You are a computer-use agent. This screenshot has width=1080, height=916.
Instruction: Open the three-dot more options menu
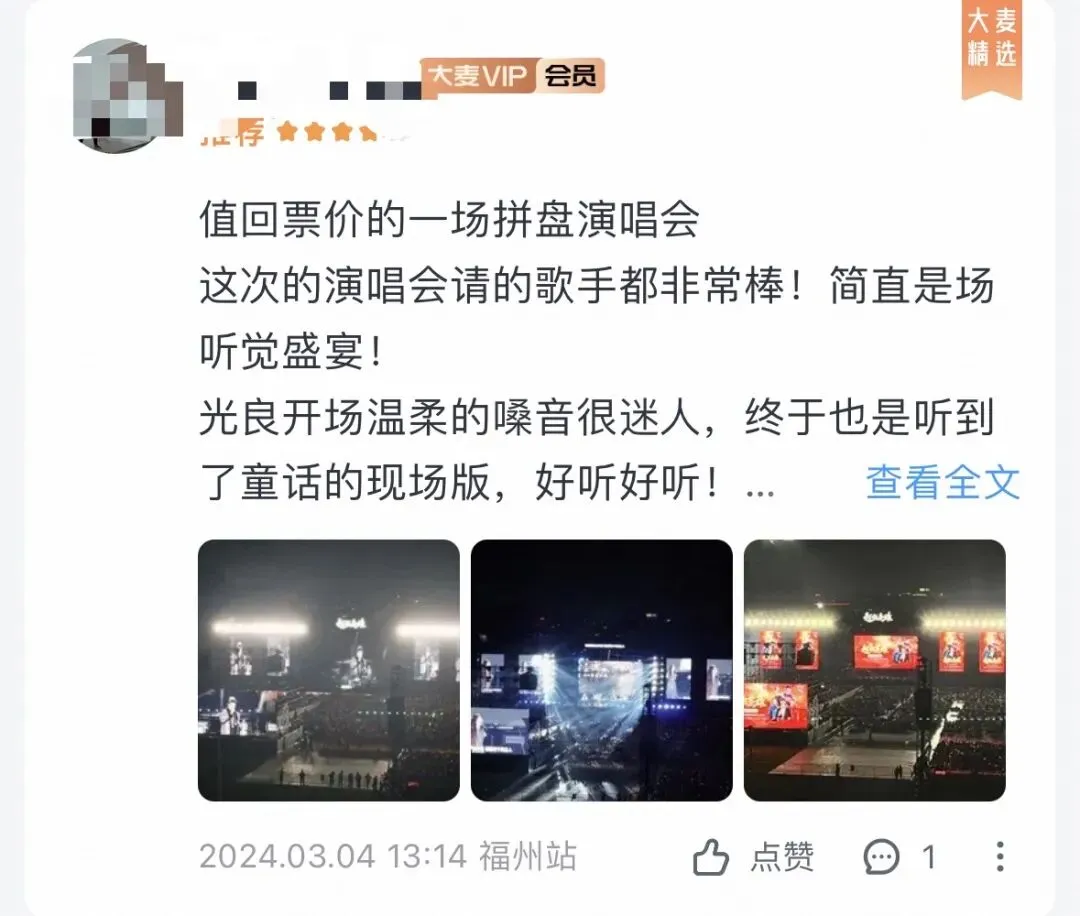[1000, 857]
